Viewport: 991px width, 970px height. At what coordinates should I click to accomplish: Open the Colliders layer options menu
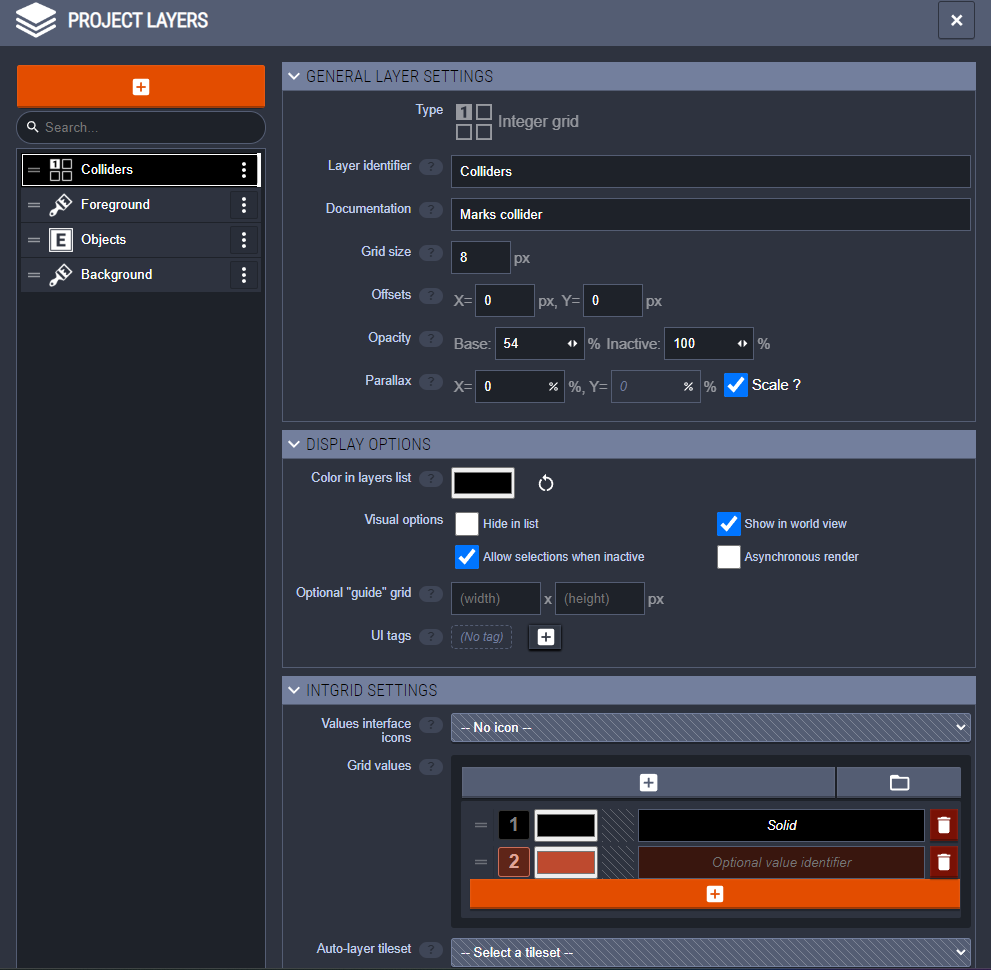(243, 170)
